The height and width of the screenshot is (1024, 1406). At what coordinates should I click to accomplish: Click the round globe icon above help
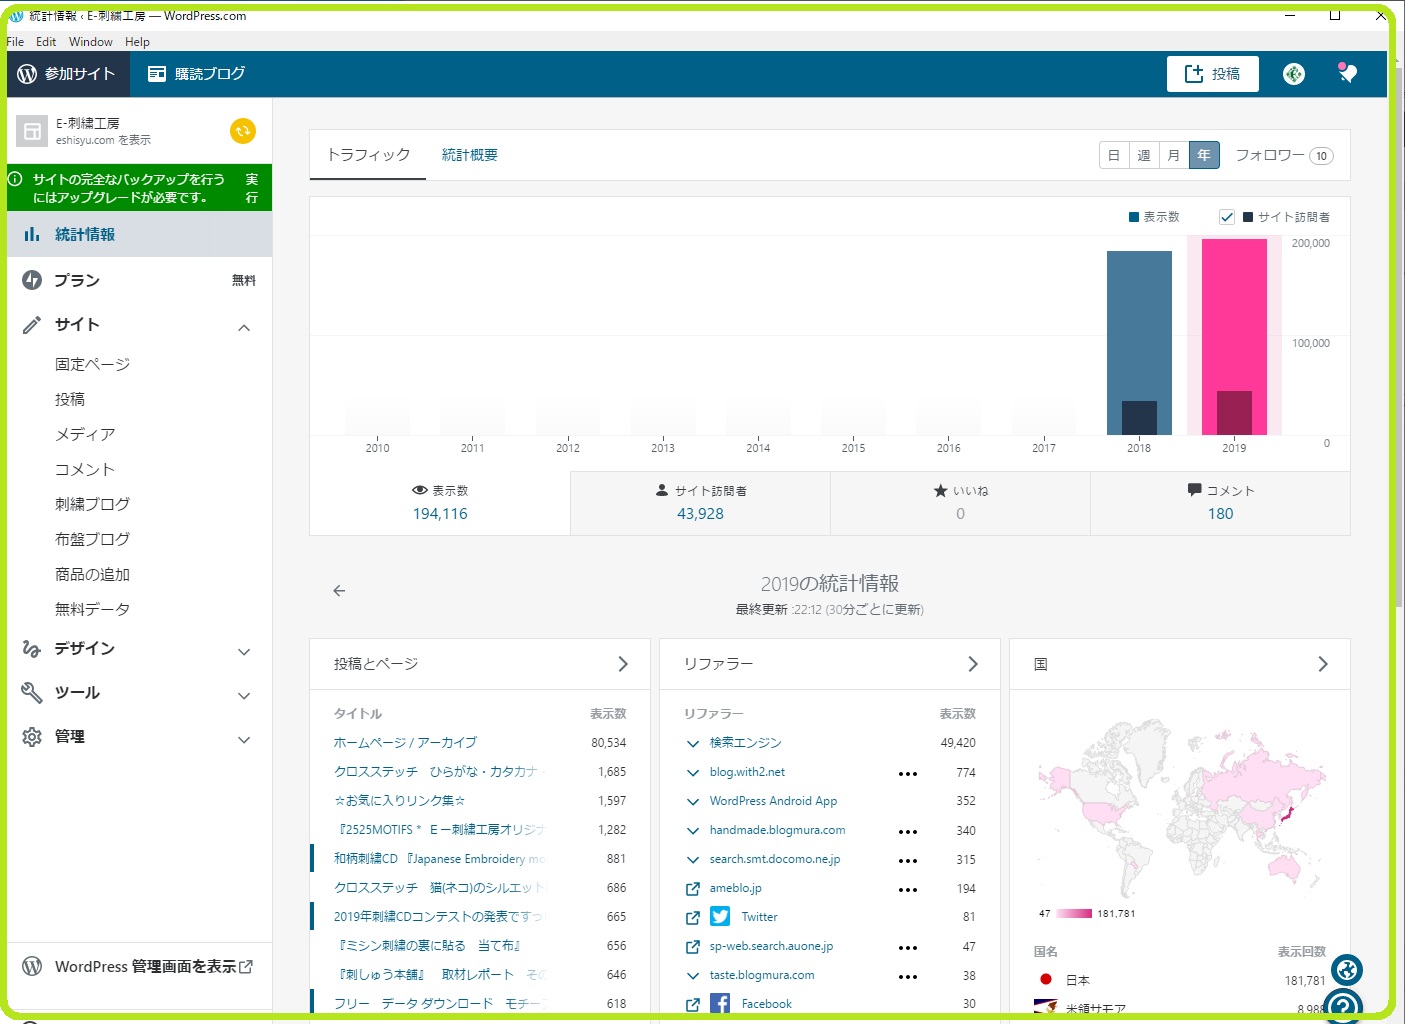tap(1347, 970)
